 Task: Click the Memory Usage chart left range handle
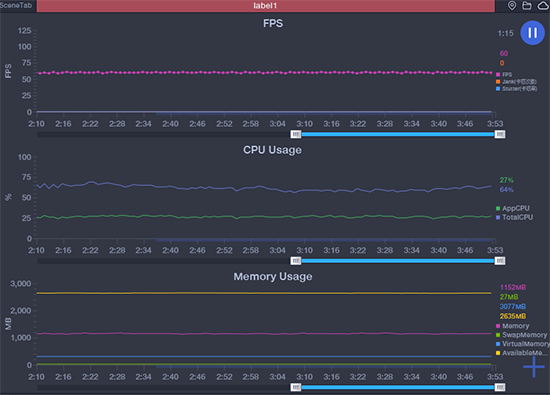[296, 387]
